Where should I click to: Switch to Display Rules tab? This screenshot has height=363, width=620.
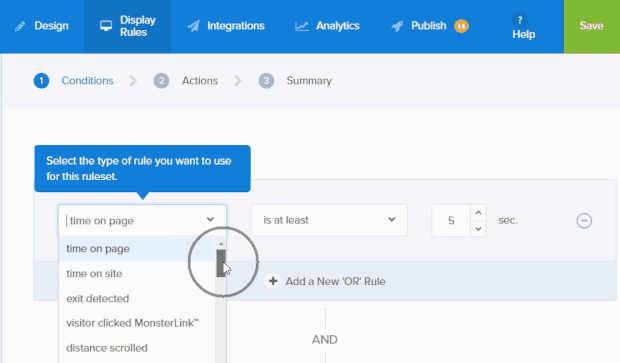(x=127, y=26)
